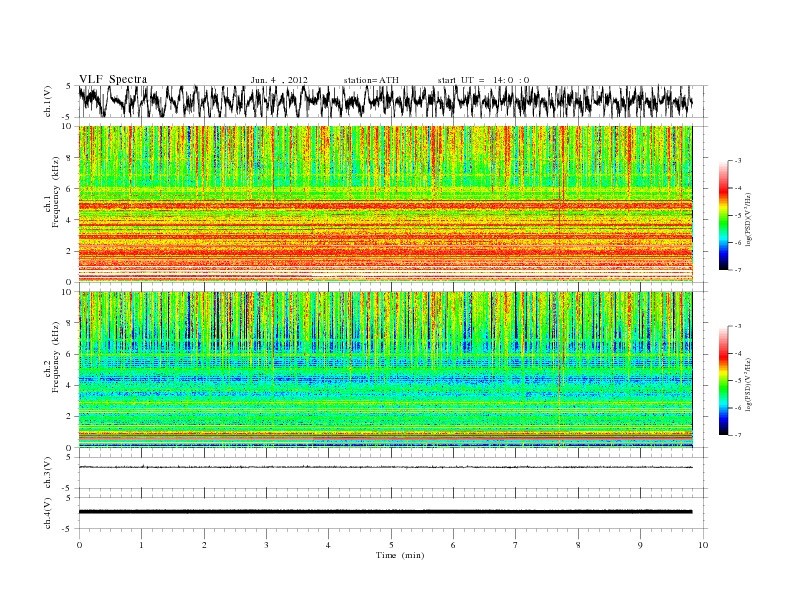Click the '-7' value on ch.2 colorbar
Image resolution: width=792 pixels, height=612 pixels.
[737, 435]
